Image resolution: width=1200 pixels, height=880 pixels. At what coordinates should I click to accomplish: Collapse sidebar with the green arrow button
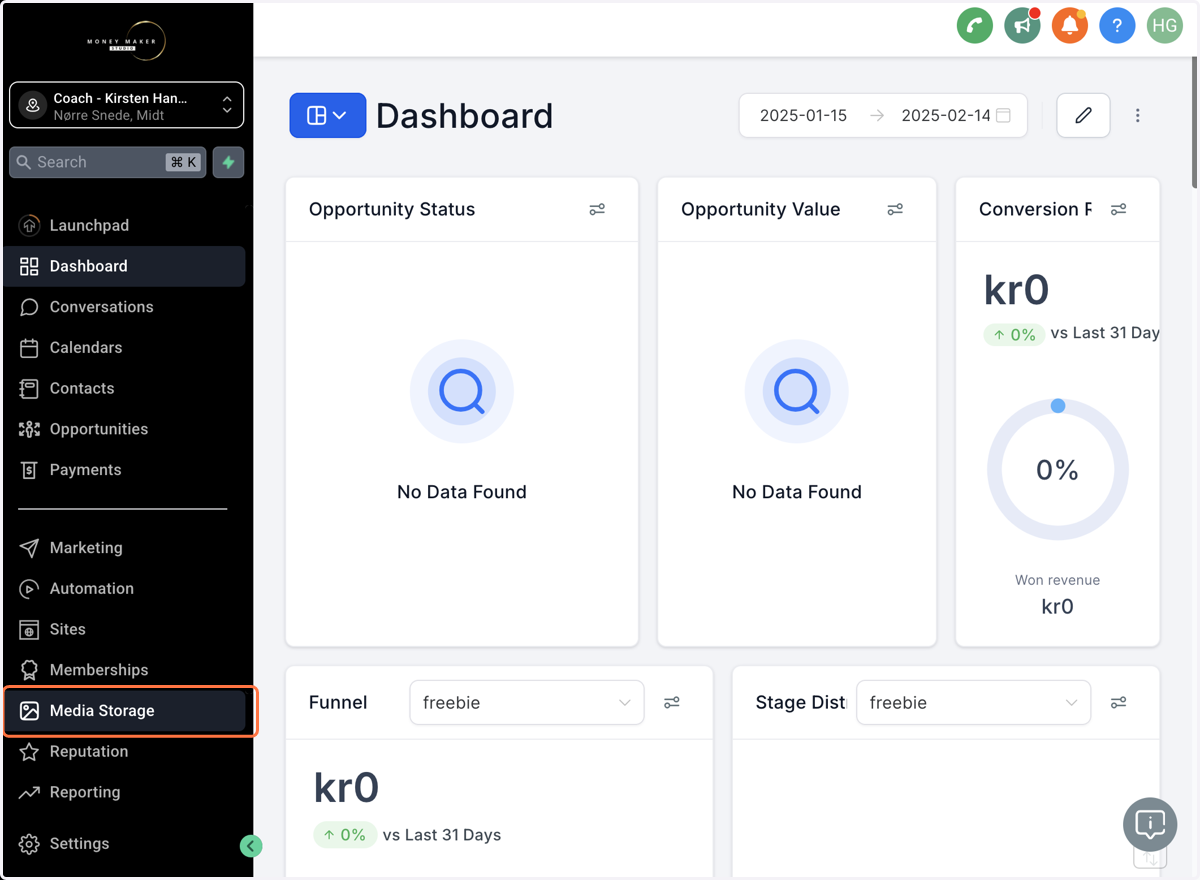pos(251,846)
